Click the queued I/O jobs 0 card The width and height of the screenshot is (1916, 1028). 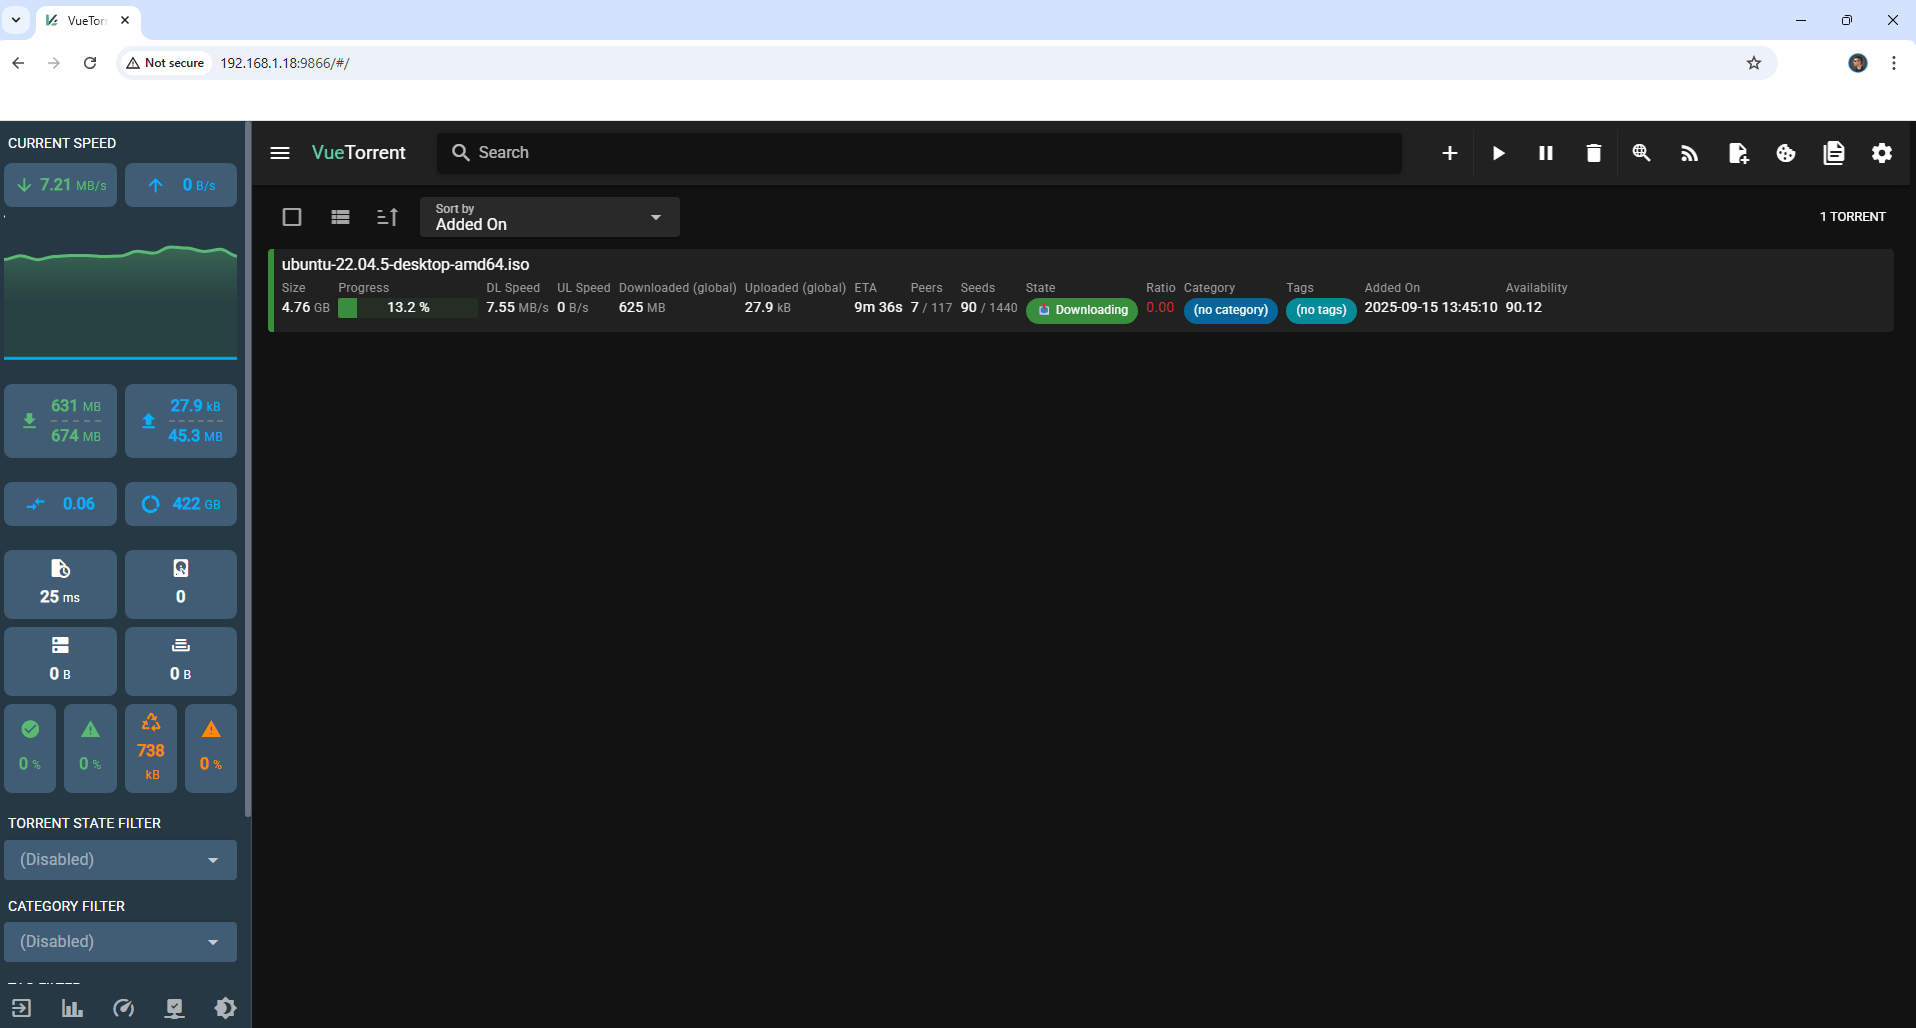(181, 584)
